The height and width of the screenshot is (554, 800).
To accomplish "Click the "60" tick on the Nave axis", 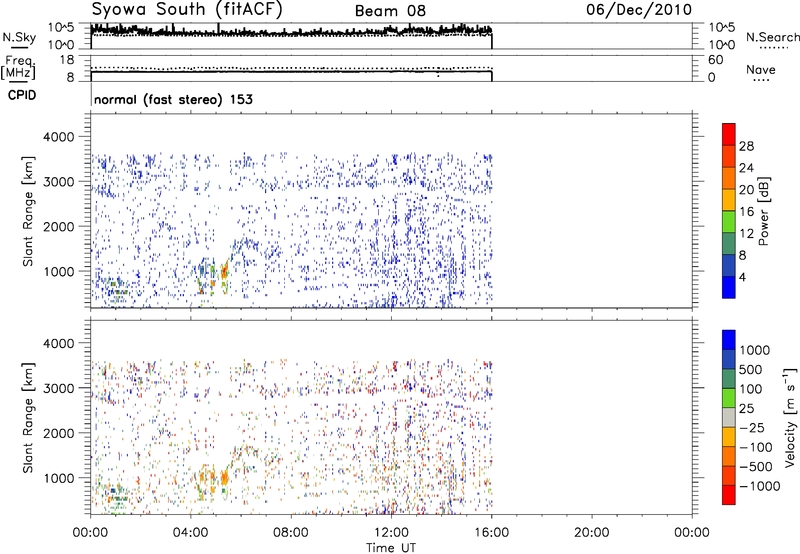I will [715, 60].
